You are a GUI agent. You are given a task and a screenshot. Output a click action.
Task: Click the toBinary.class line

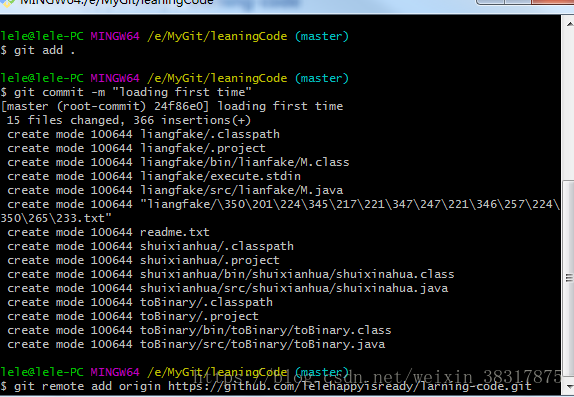199,330
